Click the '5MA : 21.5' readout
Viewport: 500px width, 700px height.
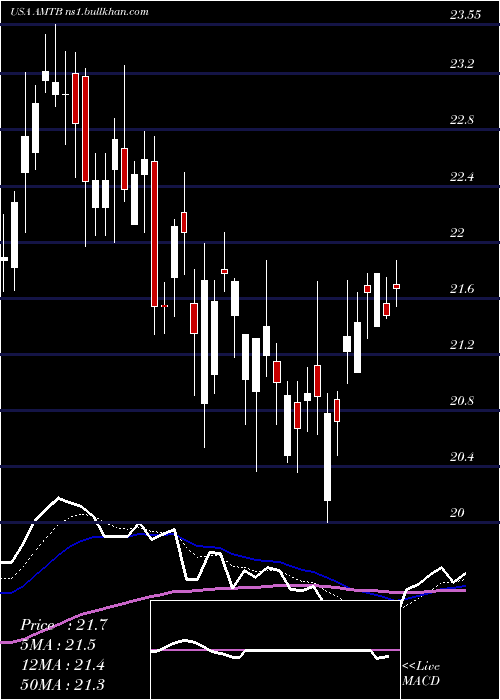[x=58, y=645]
